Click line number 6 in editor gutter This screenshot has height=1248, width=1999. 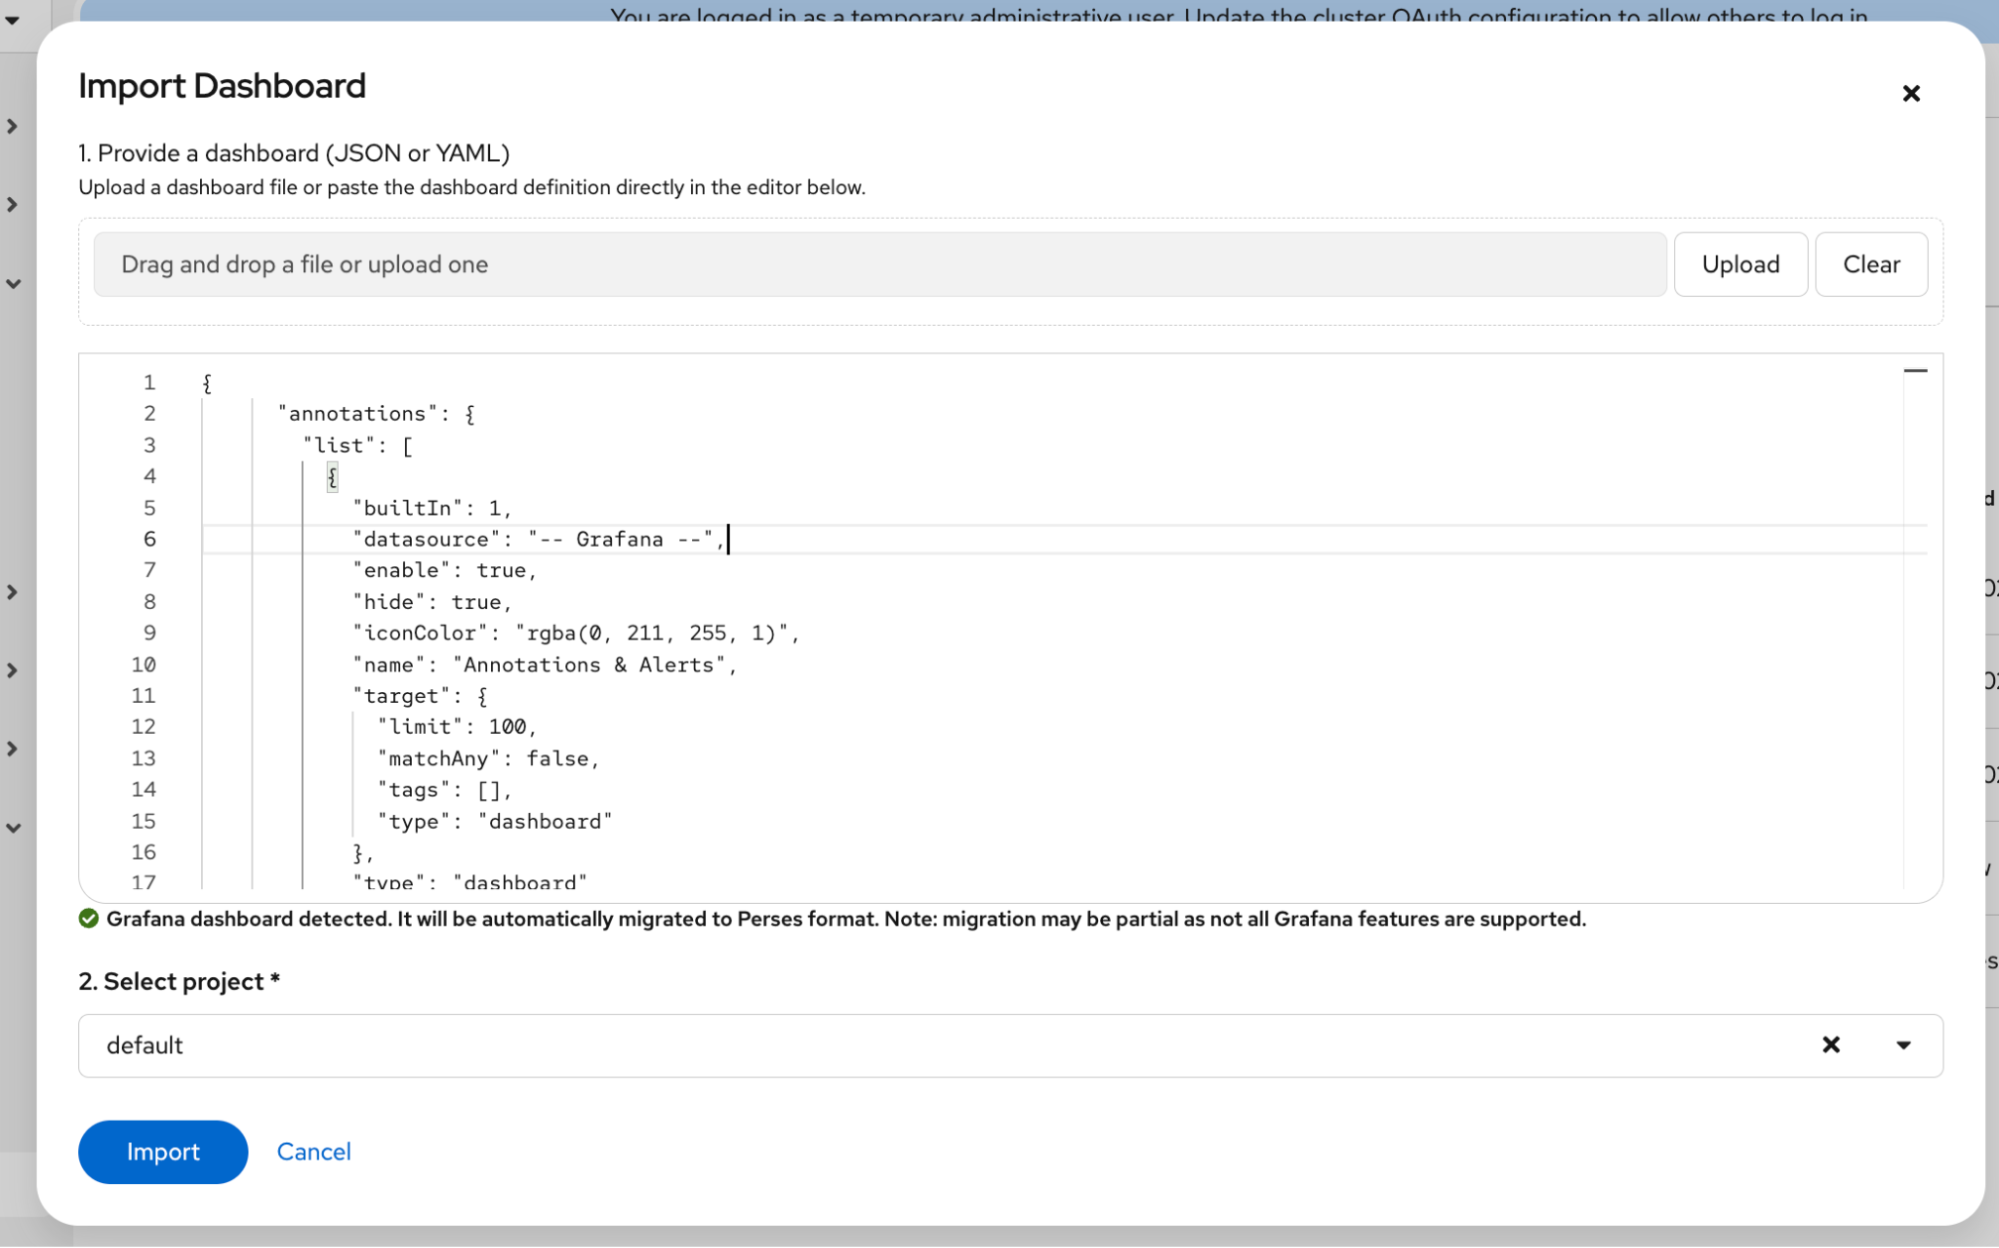pyautogui.click(x=149, y=539)
